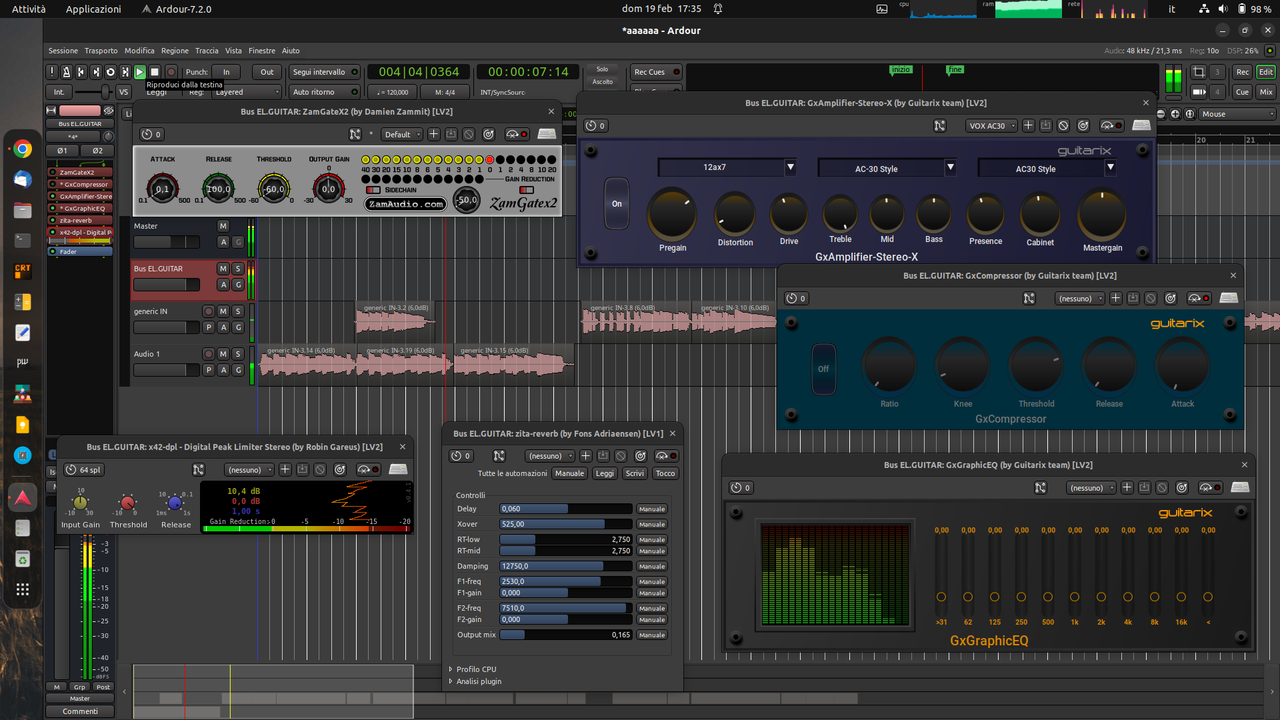Viewport: 1280px width, 720px height.
Task: Switch to the Mix window button
Action: pyautogui.click(x=1266, y=91)
